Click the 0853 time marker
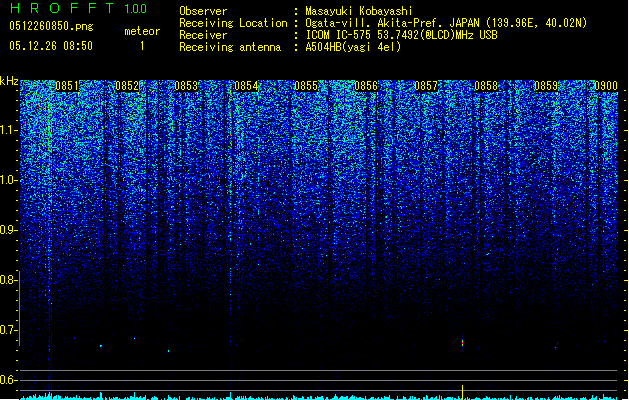 pos(186,86)
